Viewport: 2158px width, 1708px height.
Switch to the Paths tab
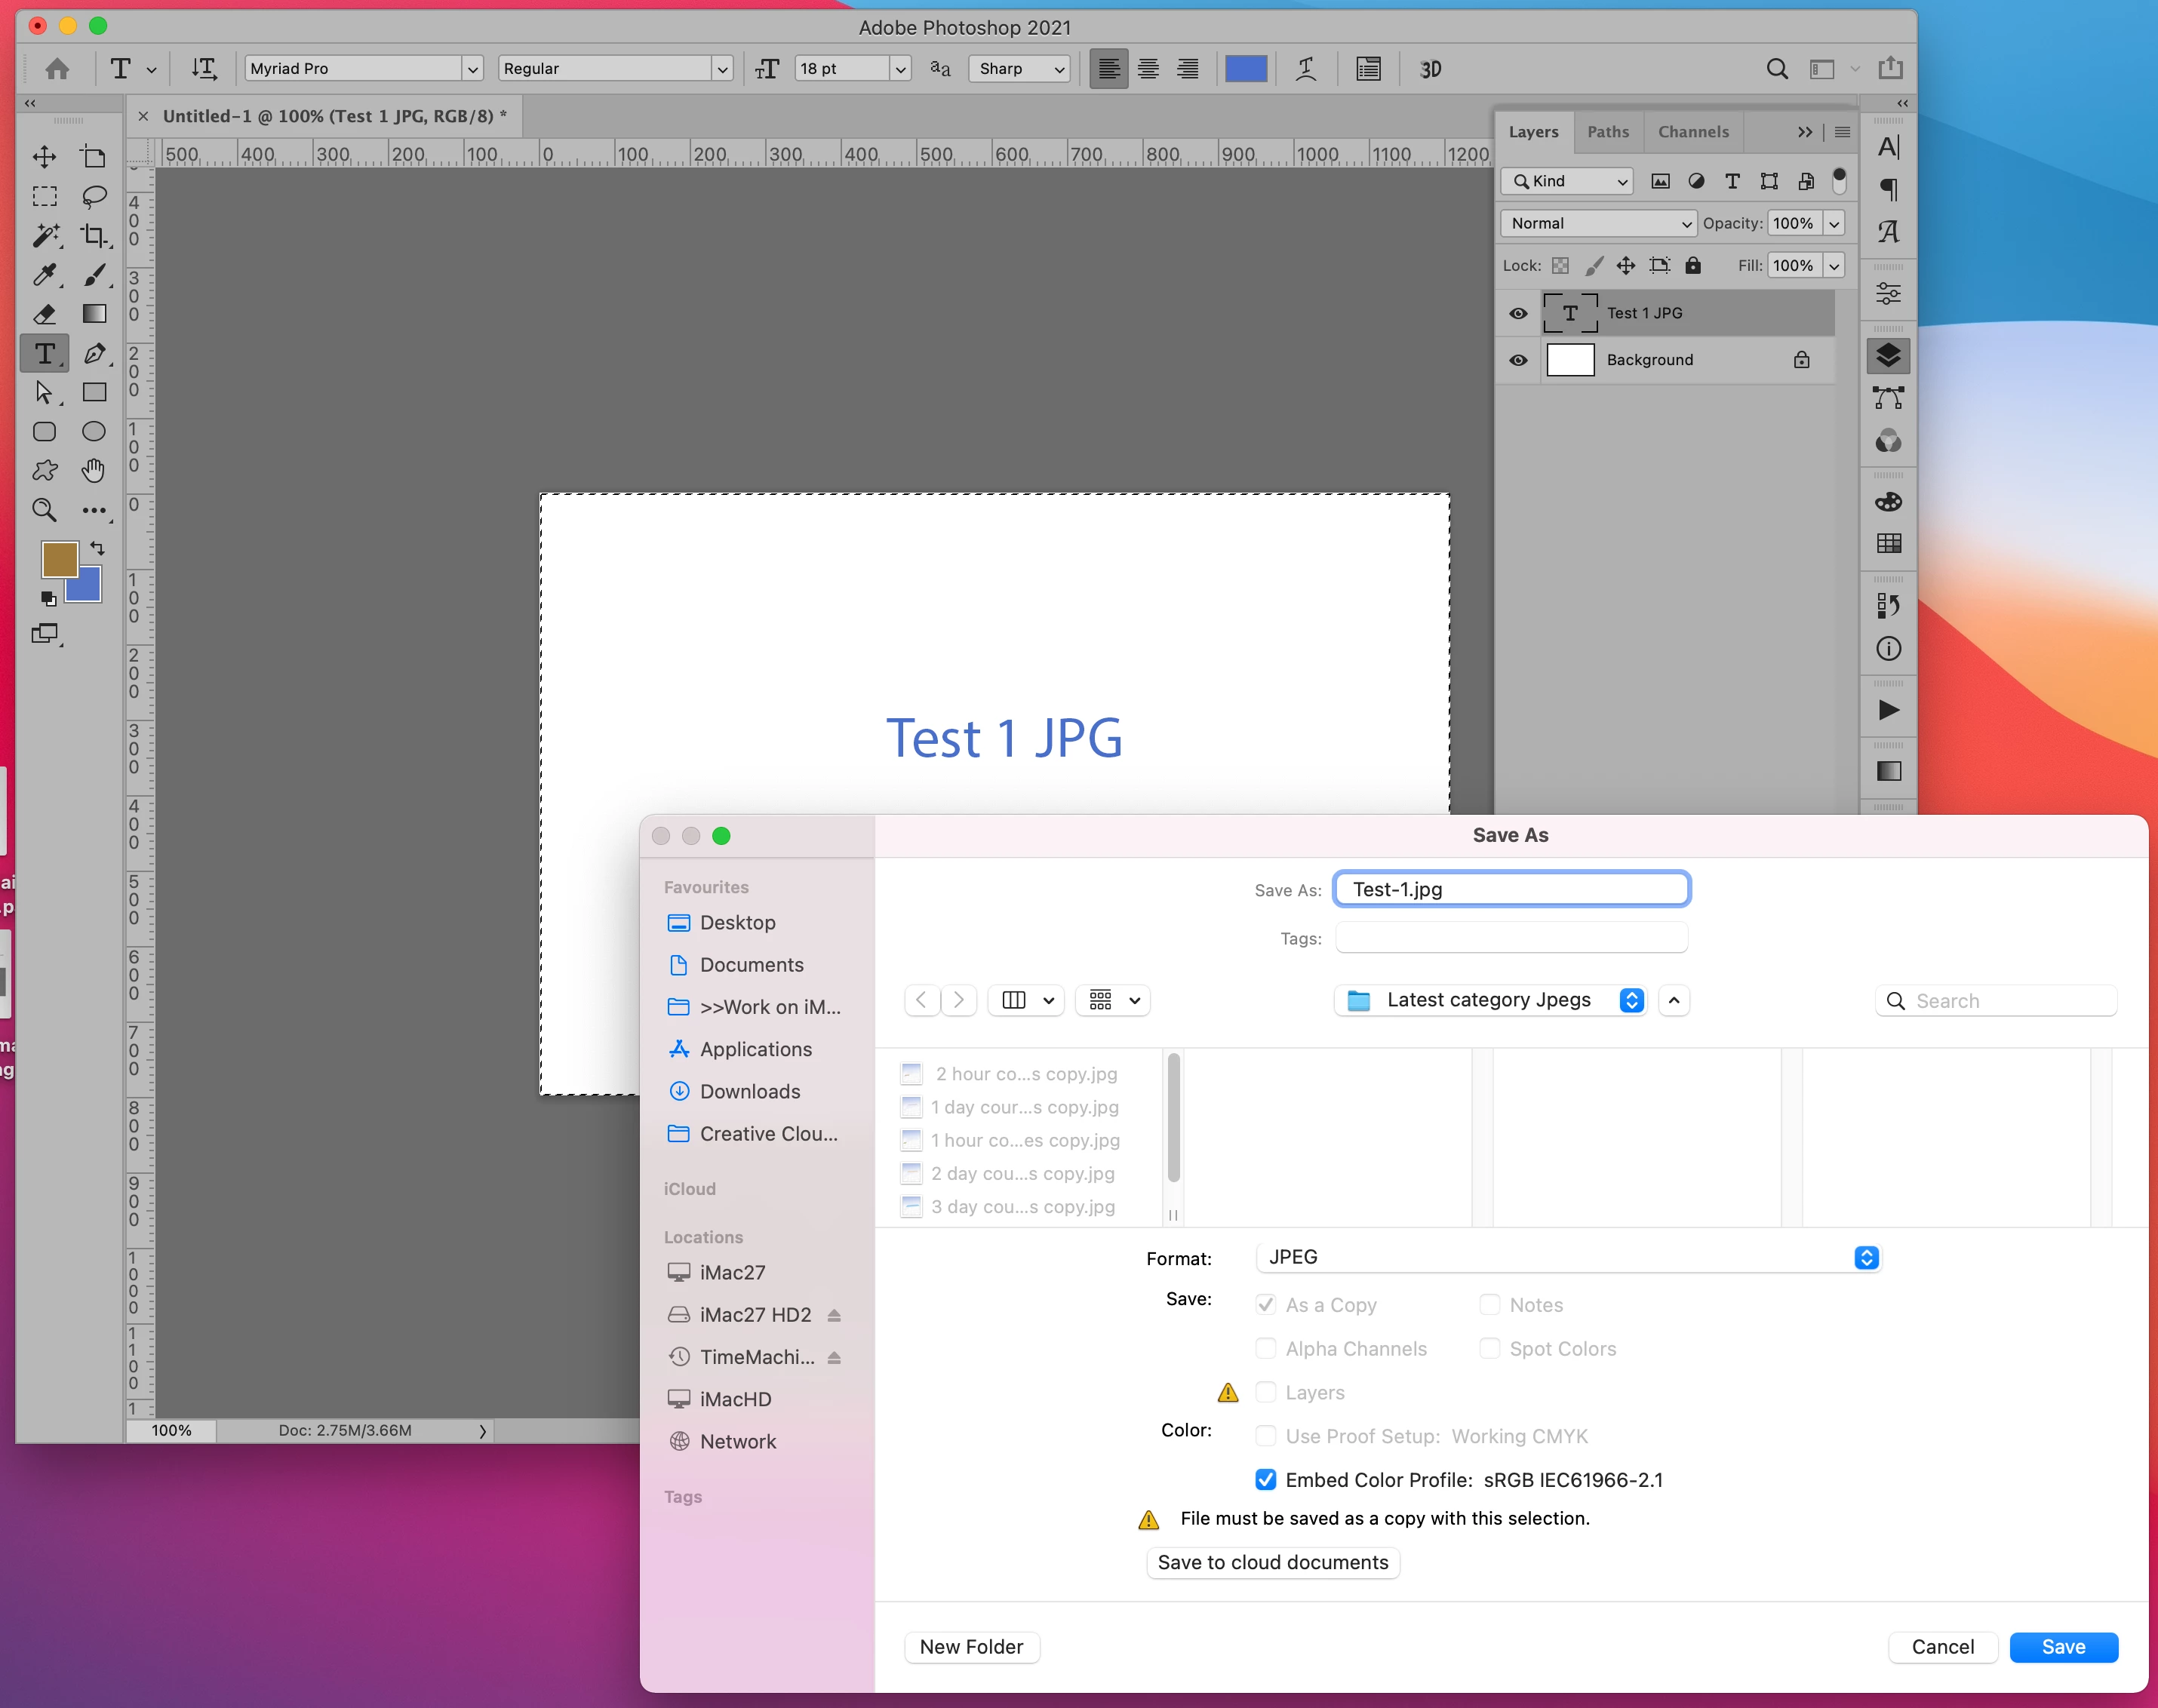coord(1607,131)
